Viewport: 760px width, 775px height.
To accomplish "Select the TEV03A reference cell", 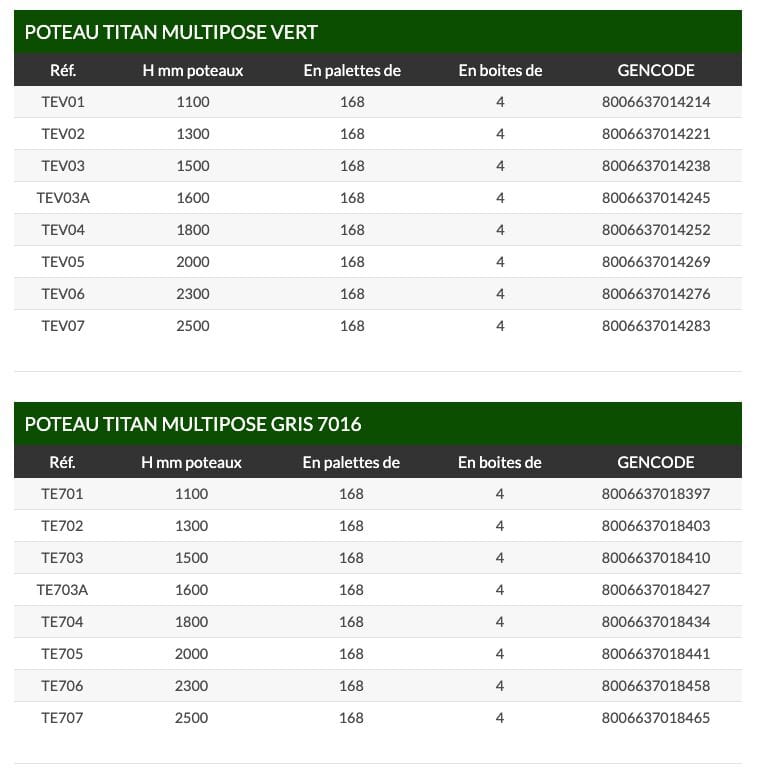I will click(x=63, y=198).
